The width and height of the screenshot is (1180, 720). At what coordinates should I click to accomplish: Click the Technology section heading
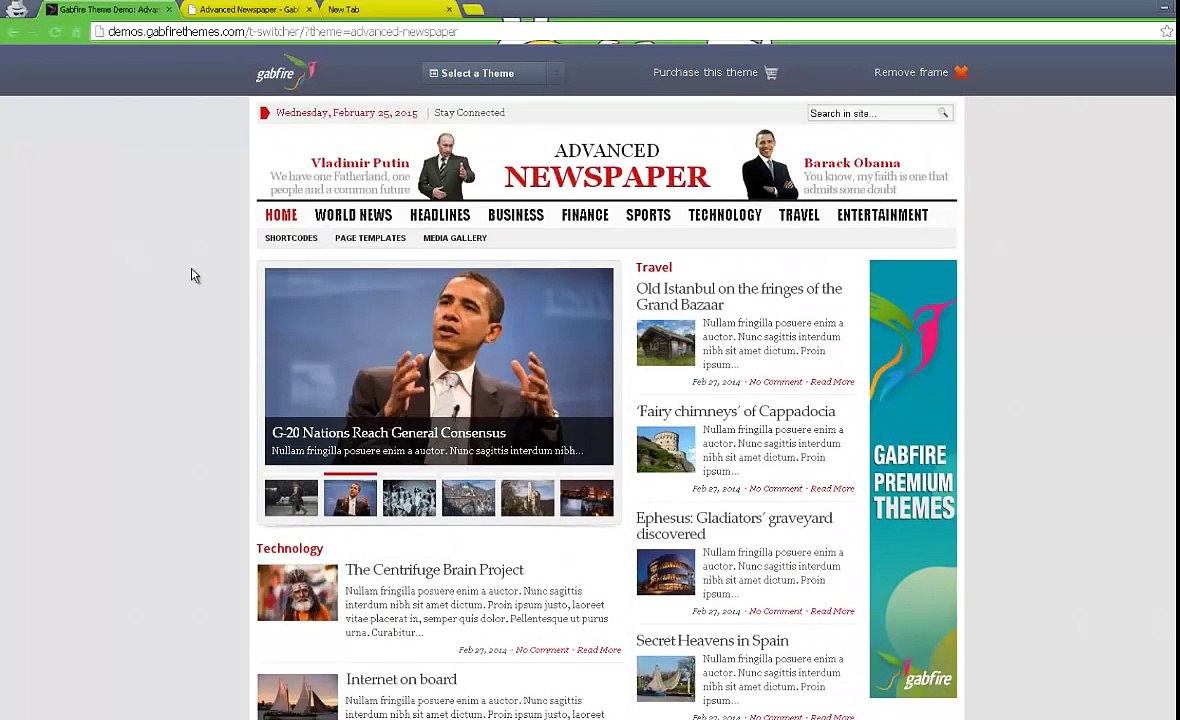(x=290, y=548)
